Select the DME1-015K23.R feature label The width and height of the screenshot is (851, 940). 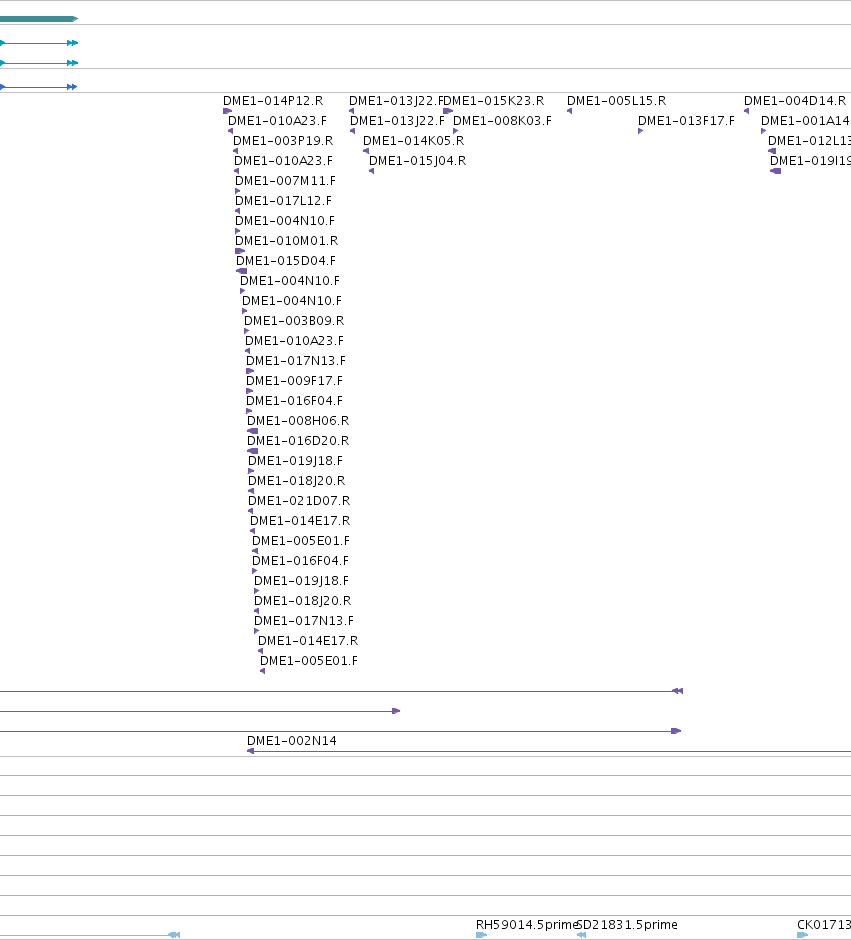pyautogui.click(x=494, y=101)
